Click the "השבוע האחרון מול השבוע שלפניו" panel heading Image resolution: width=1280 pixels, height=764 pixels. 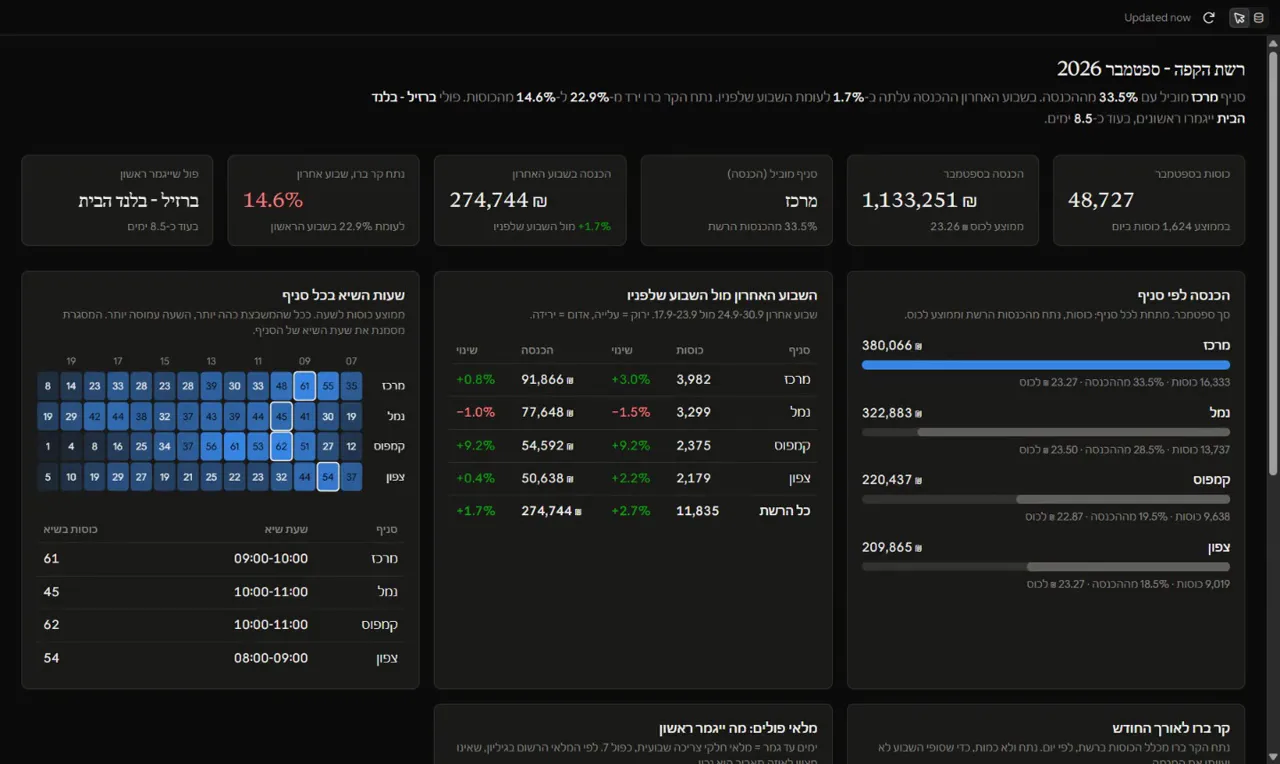pos(722,295)
